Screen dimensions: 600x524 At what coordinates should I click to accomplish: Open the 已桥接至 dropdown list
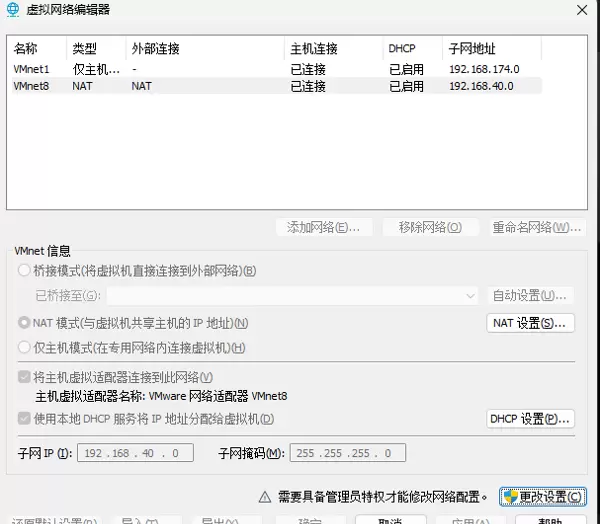(294, 296)
